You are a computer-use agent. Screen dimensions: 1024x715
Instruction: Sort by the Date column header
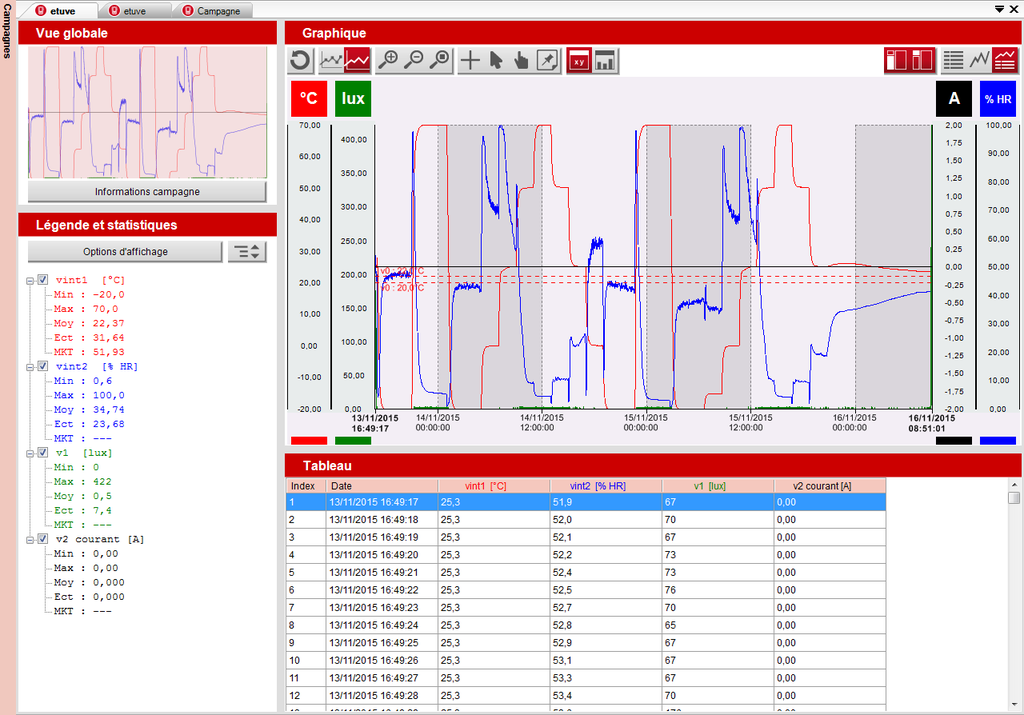(x=381, y=486)
